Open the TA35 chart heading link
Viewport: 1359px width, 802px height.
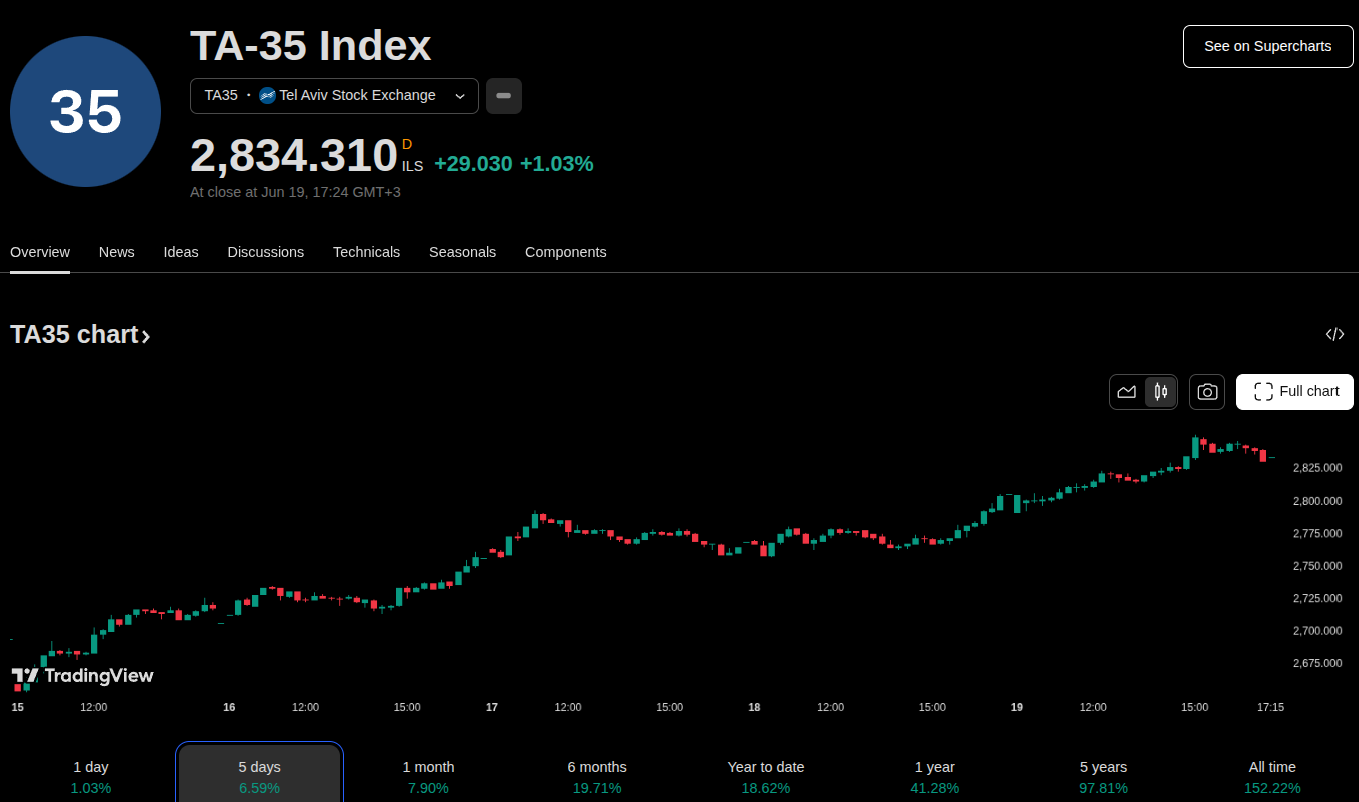pyautogui.click(x=80, y=334)
